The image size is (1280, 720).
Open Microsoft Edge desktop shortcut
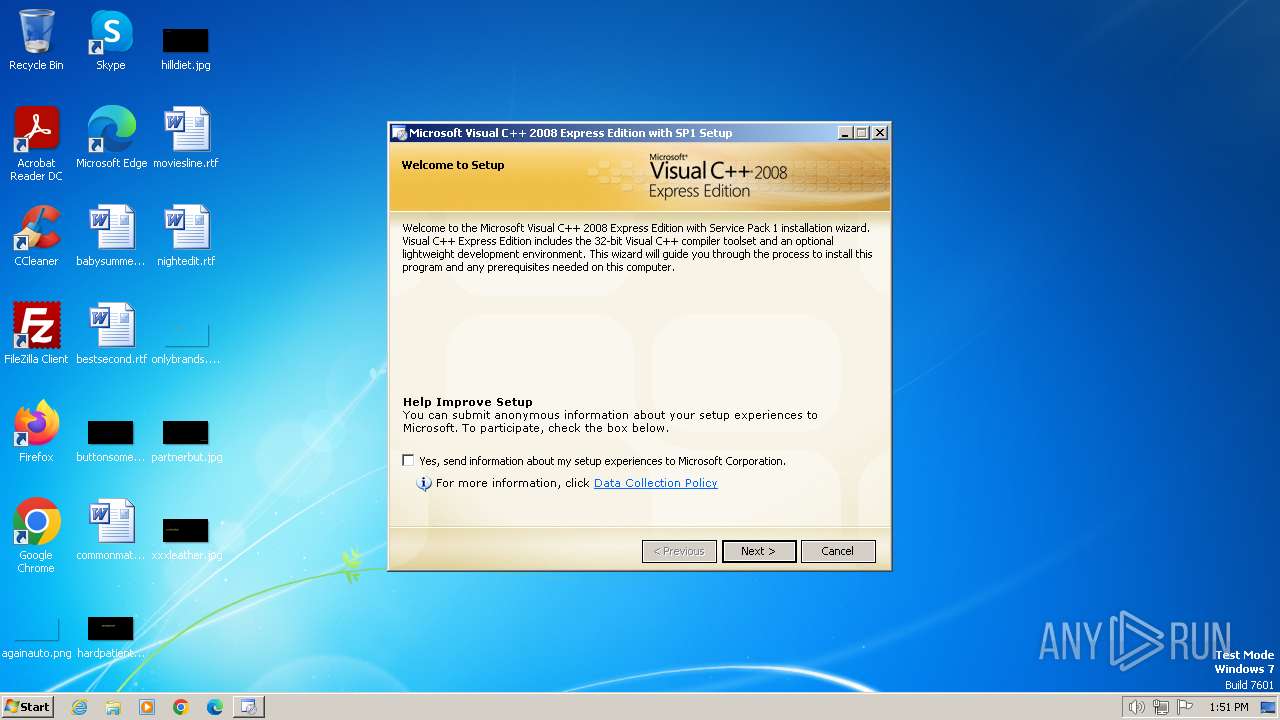click(111, 137)
